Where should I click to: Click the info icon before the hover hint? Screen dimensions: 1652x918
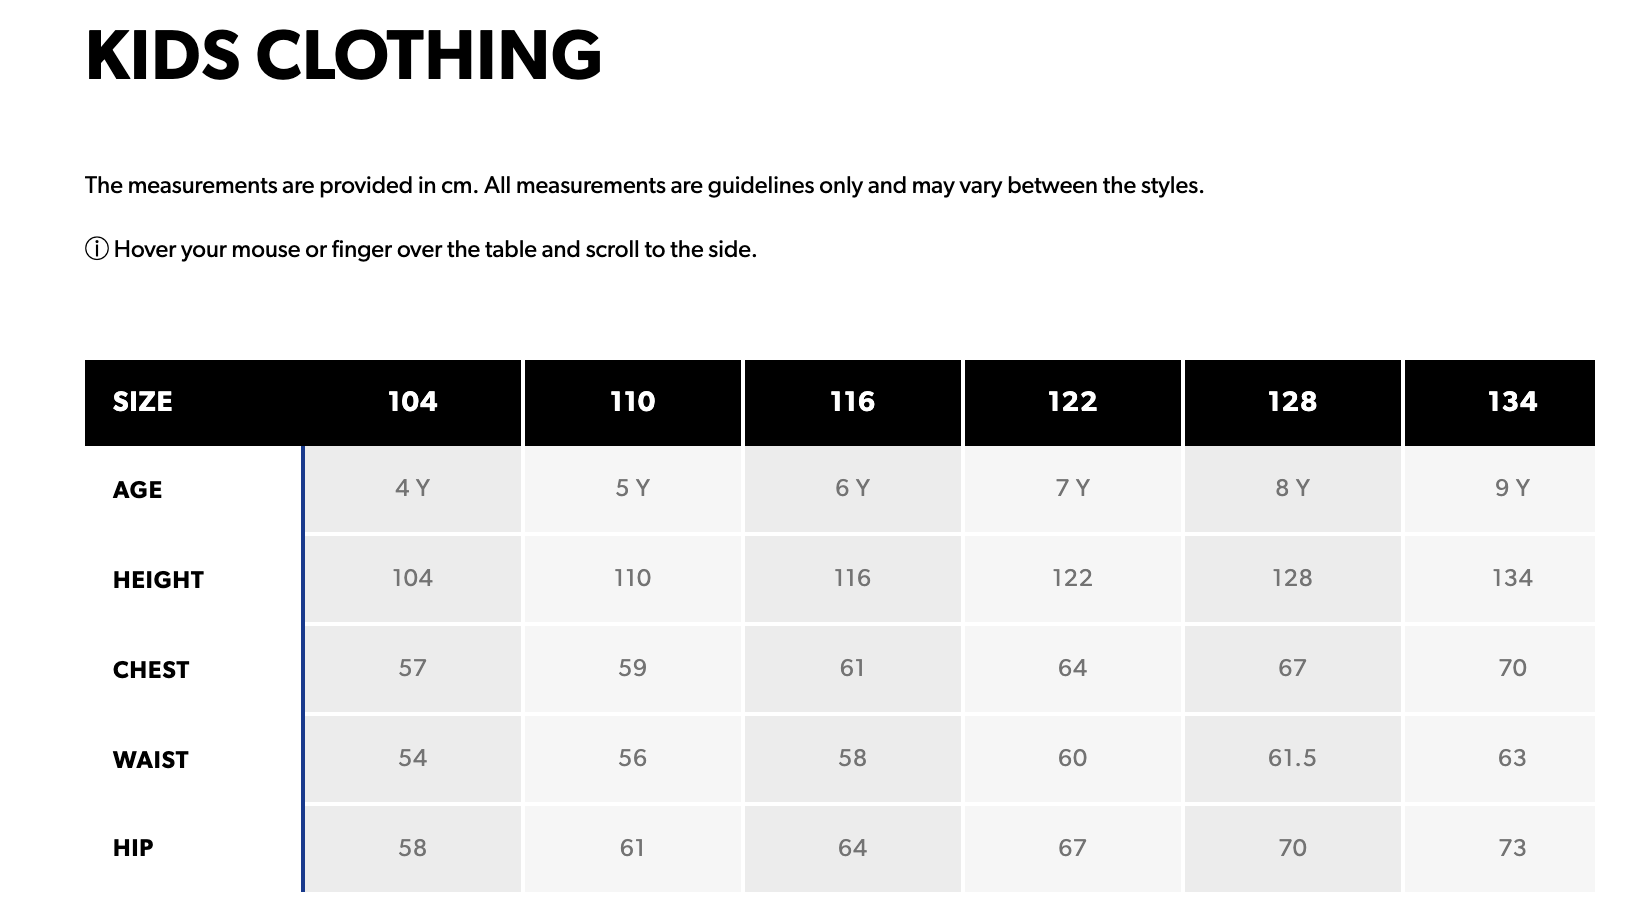click(x=97, y=249)
